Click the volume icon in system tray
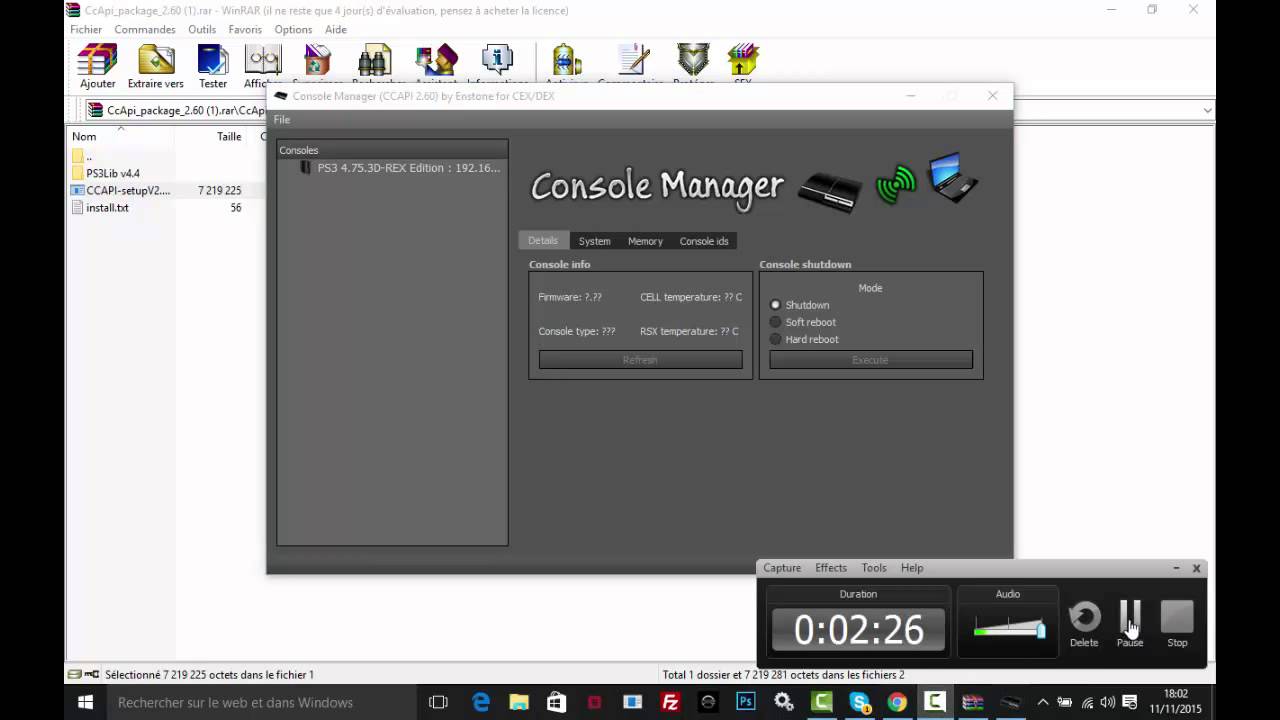This screenshot has width=1280, height=720. tap(1108, 702)
